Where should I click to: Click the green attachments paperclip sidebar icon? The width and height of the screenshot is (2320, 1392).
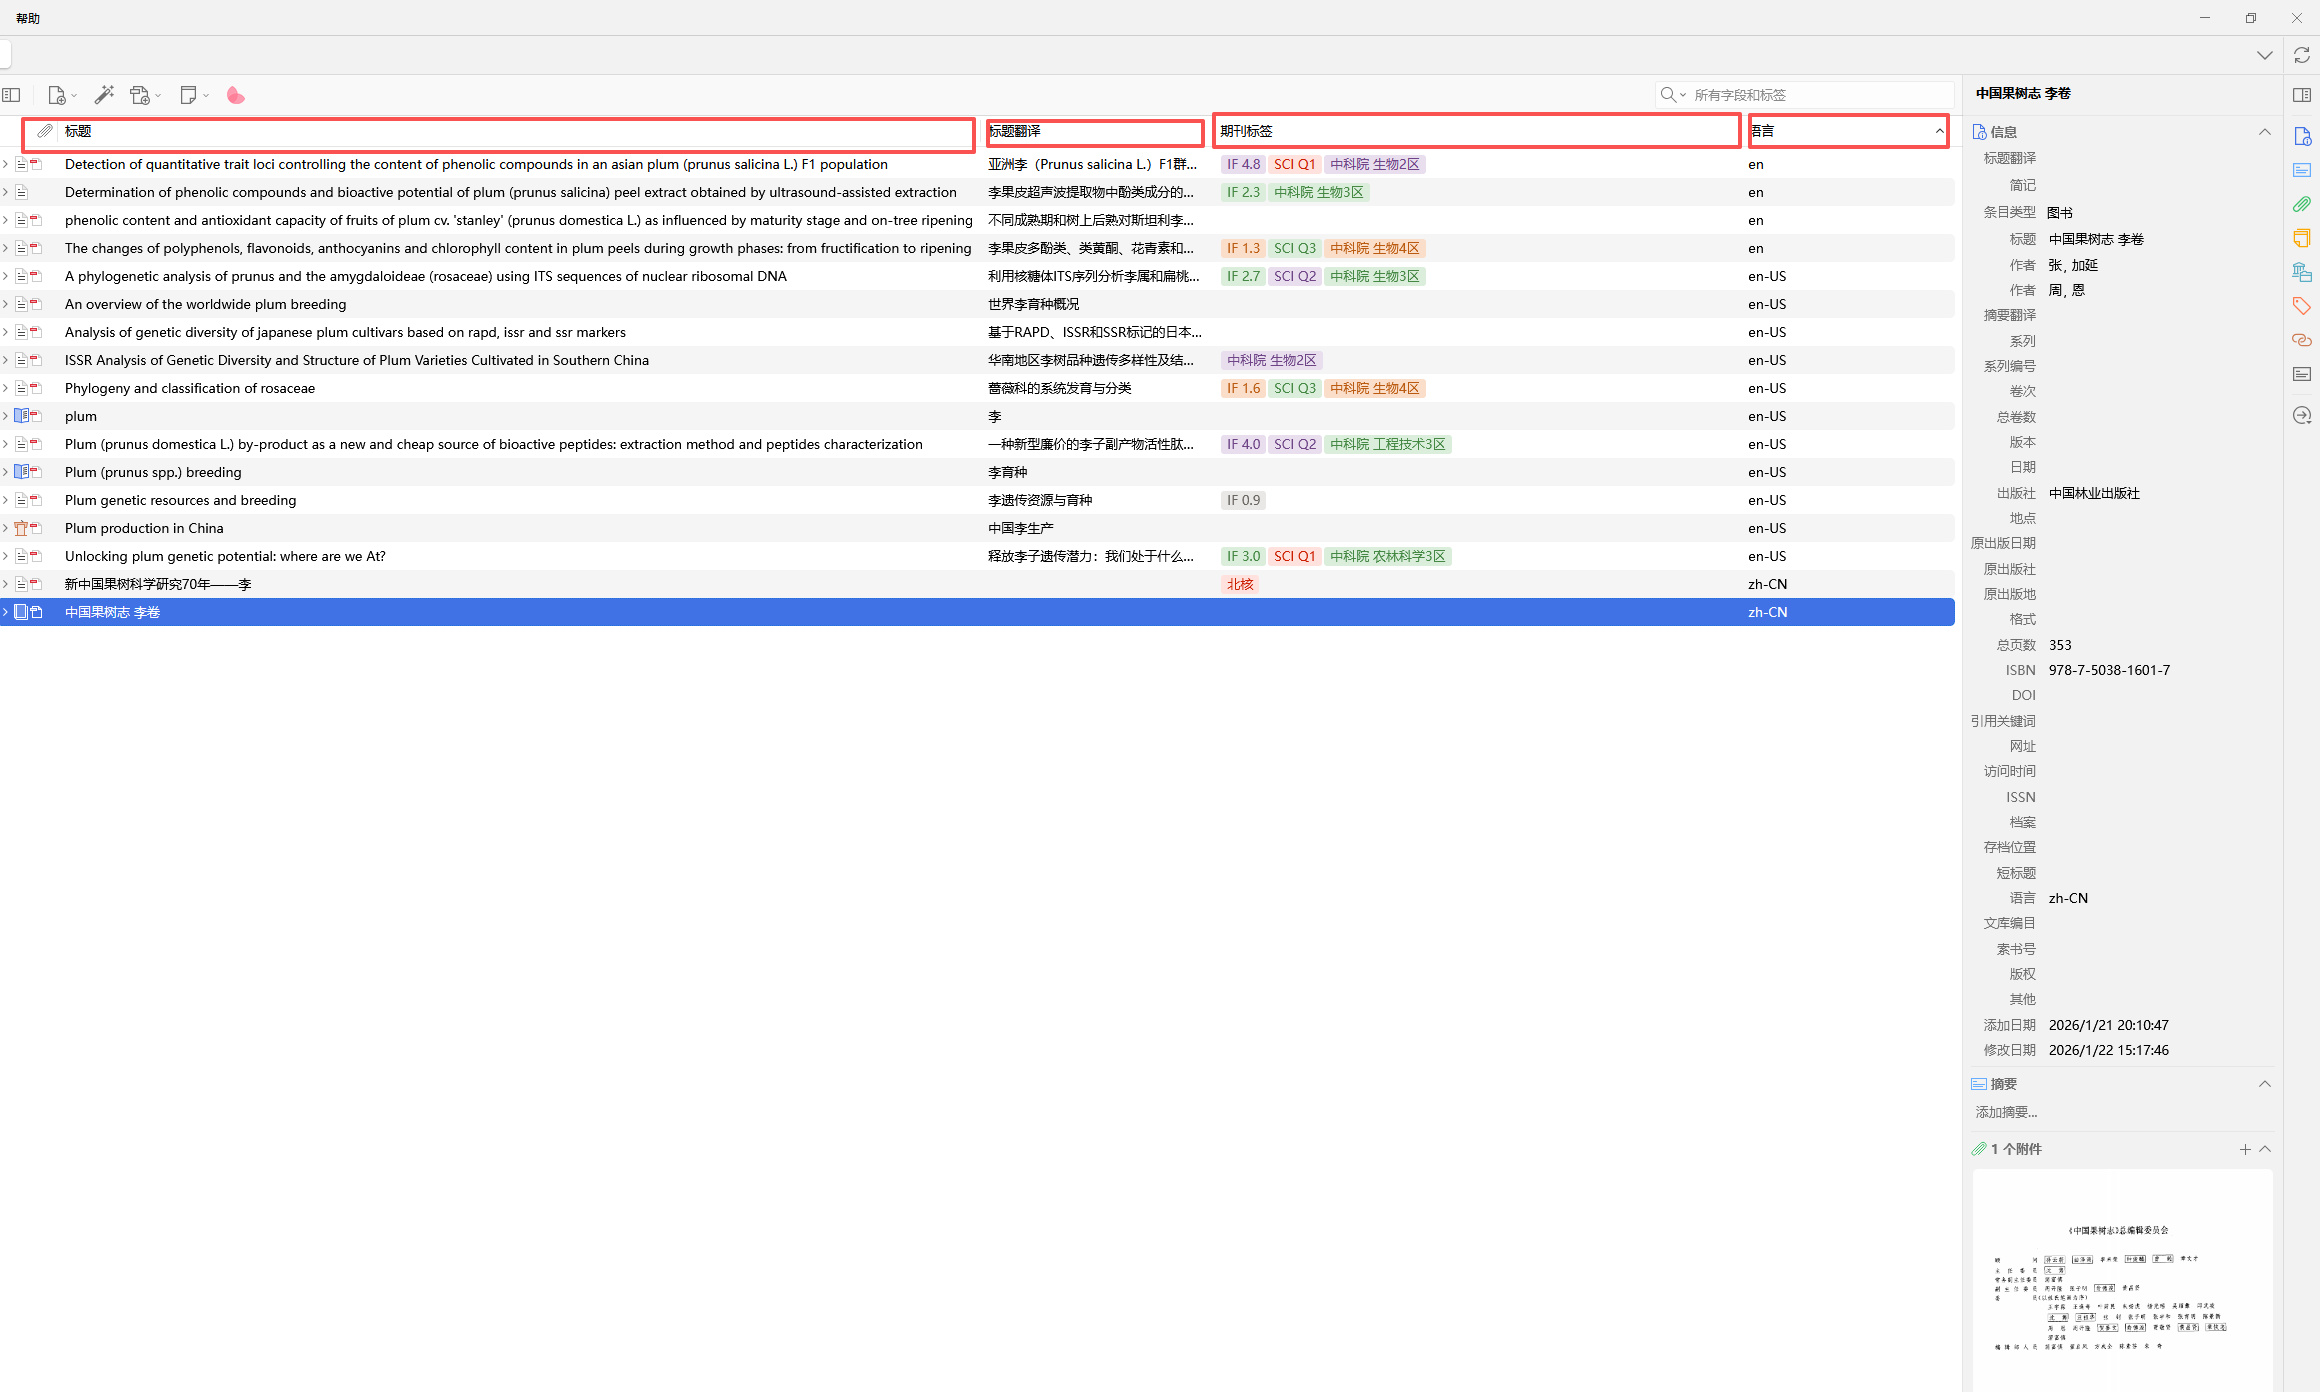[2302, 204]
